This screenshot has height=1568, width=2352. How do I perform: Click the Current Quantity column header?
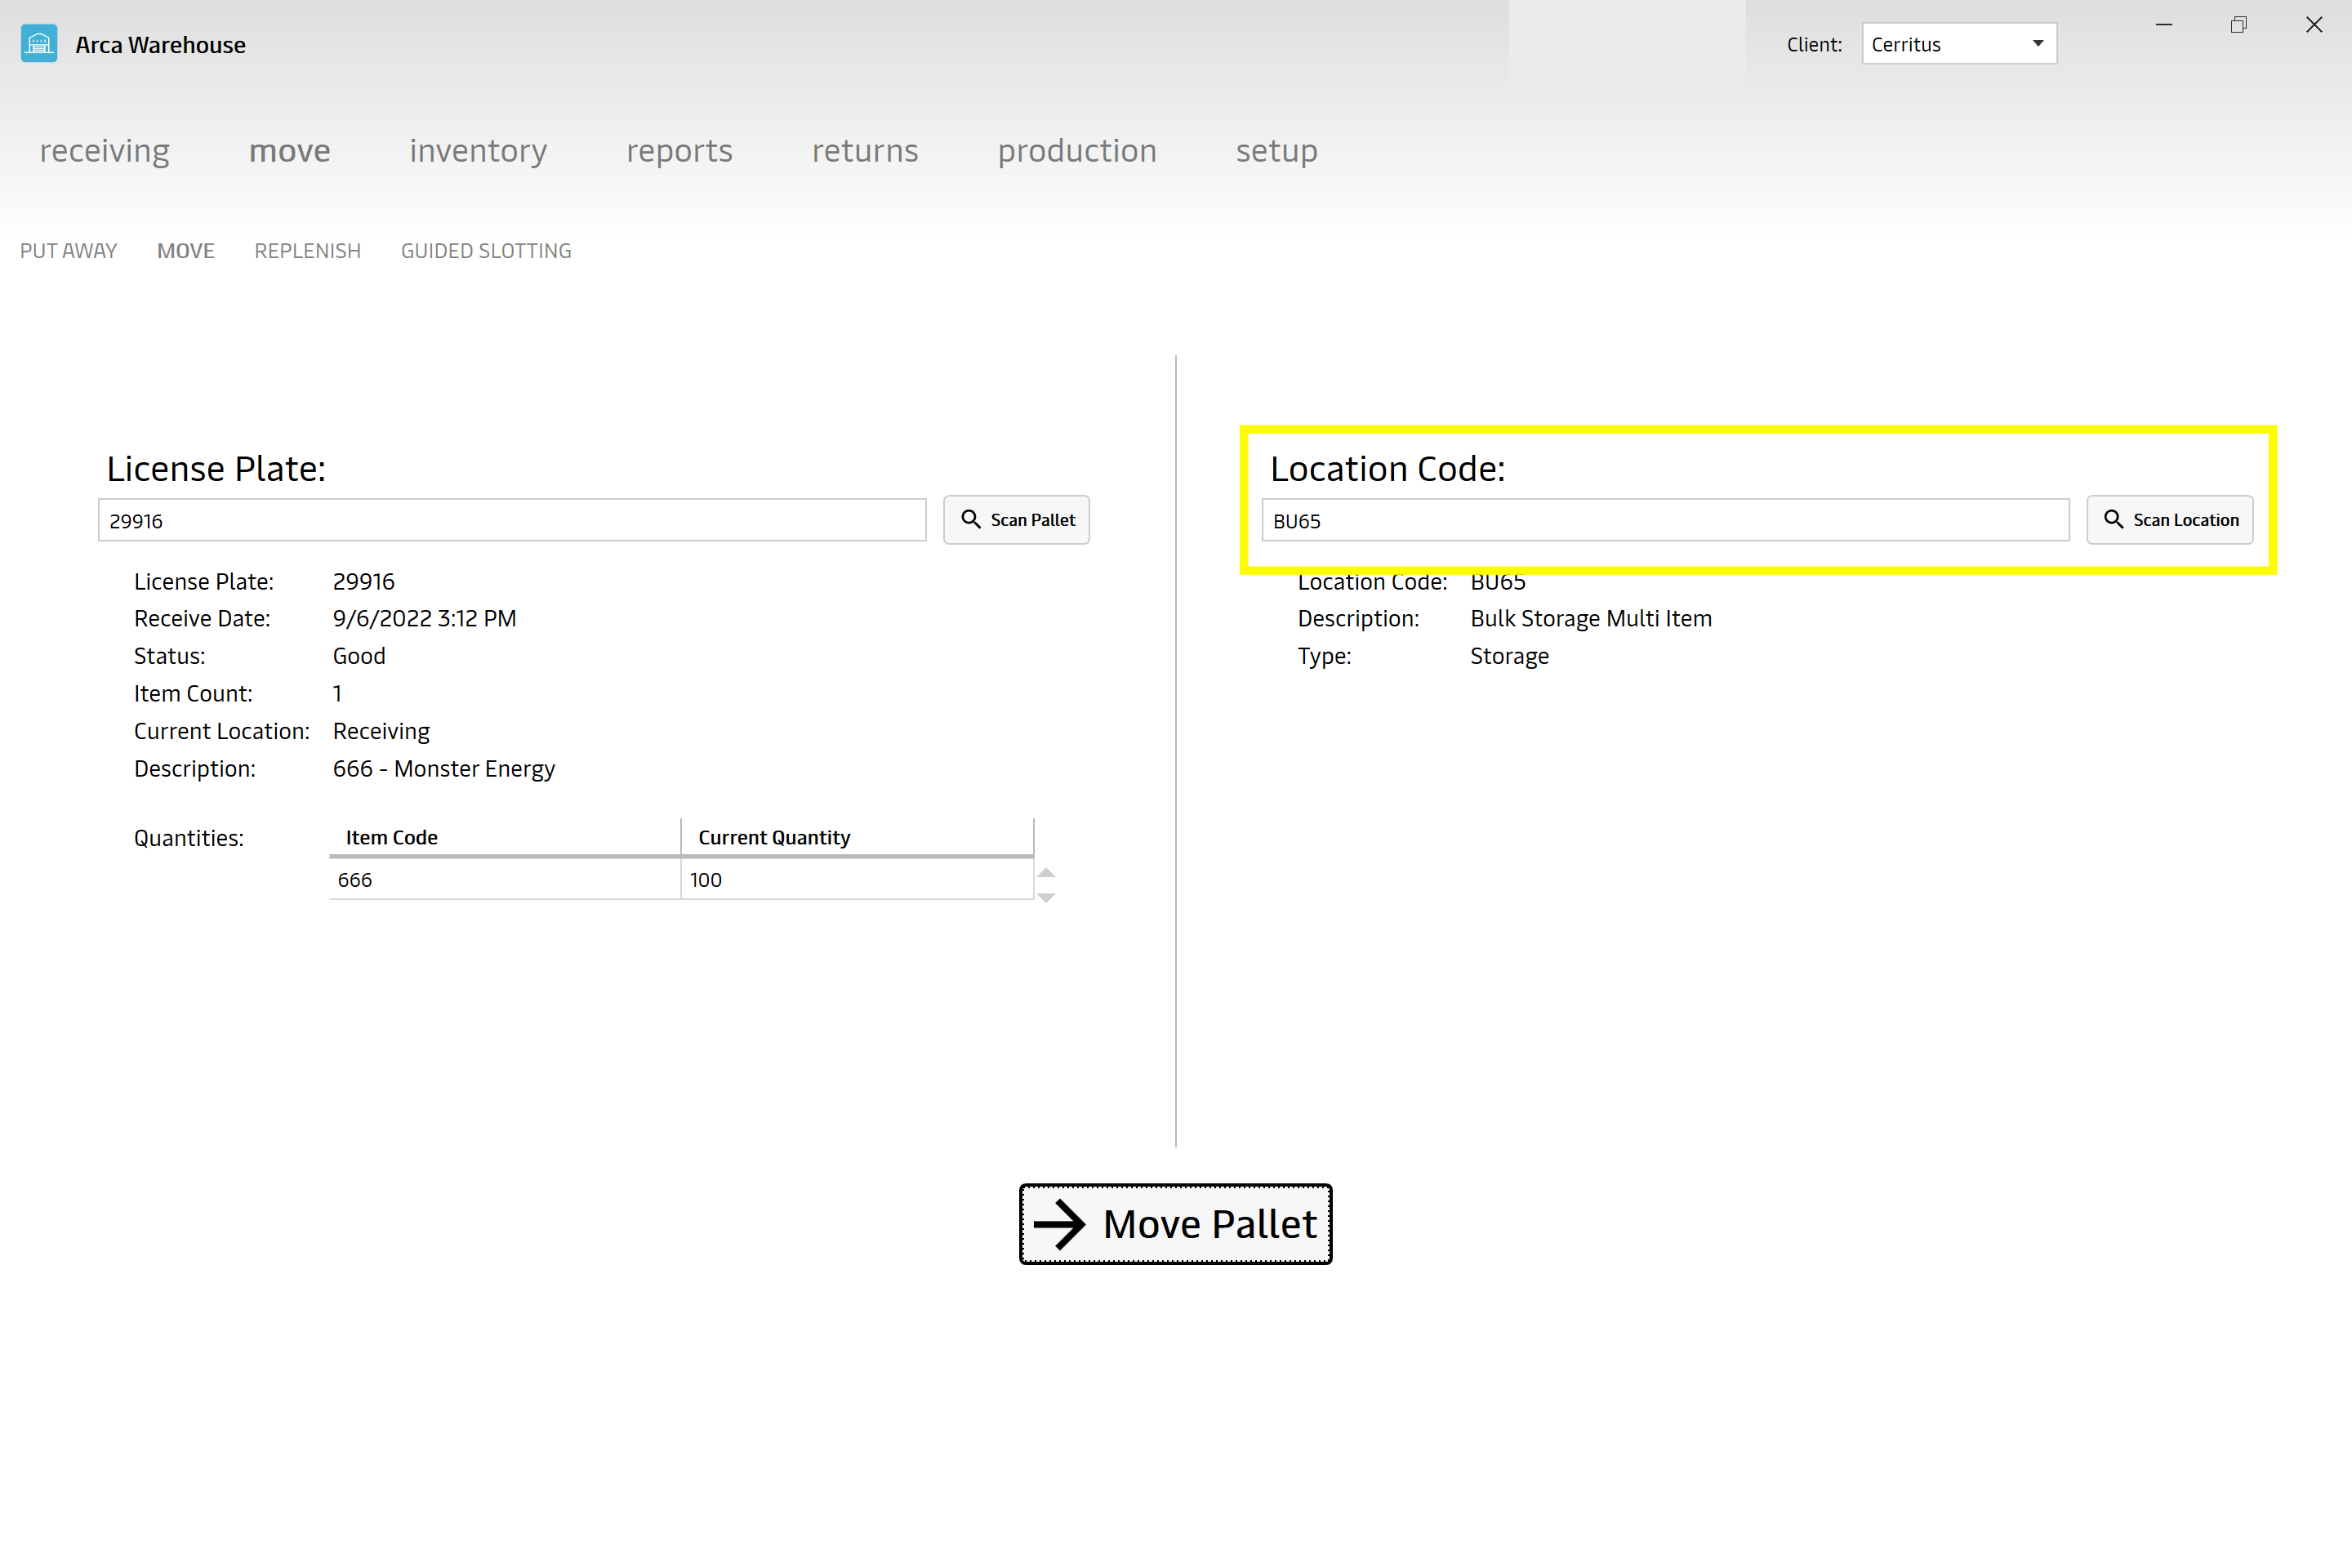(857, 837)
